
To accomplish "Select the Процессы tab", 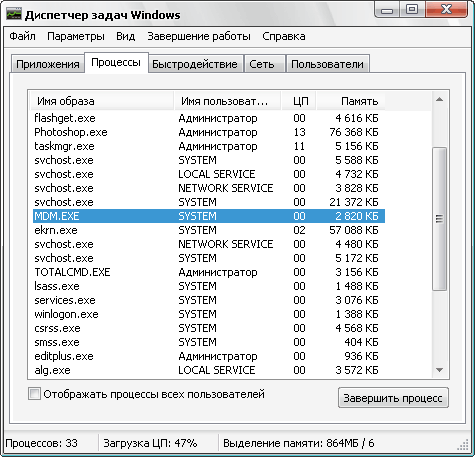I will click(x=116, y=62).
